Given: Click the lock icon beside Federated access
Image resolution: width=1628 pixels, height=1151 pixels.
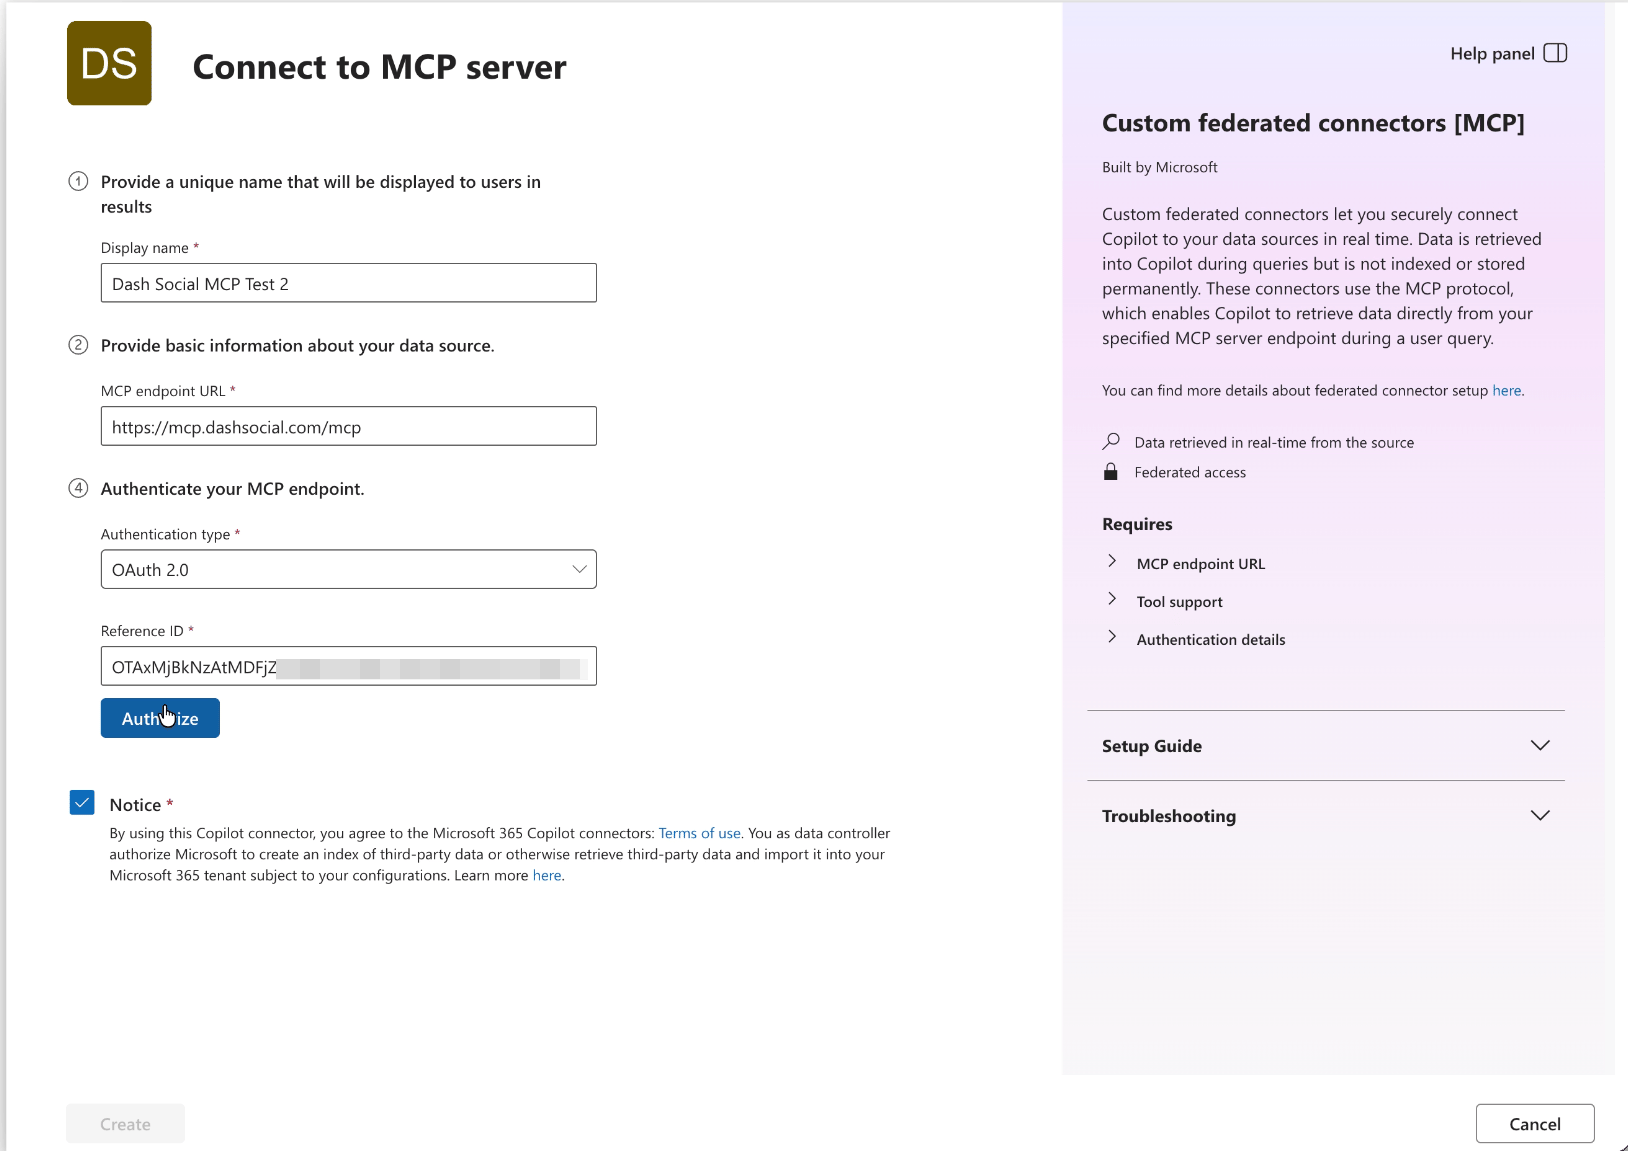Looking at the screenshot, I should (x=1110, y=472).
